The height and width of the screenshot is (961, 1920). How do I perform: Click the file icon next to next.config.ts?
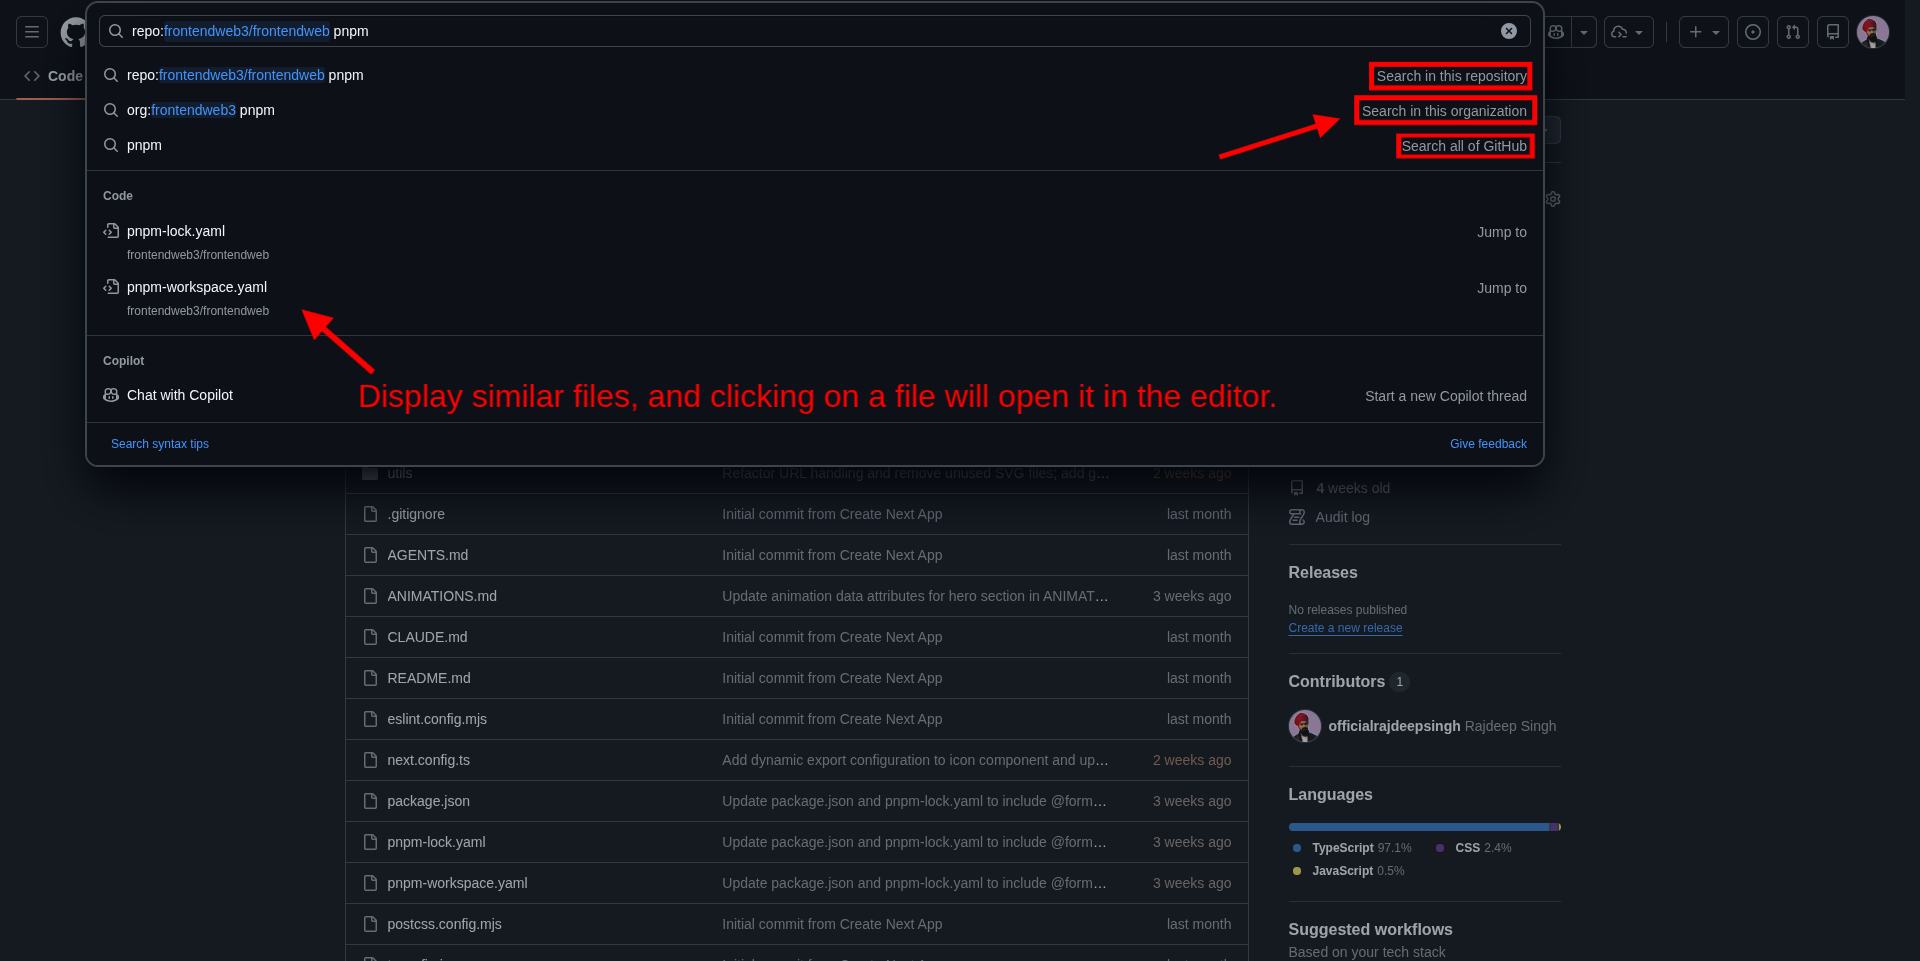pyautogui.click(x=370, y=760)
